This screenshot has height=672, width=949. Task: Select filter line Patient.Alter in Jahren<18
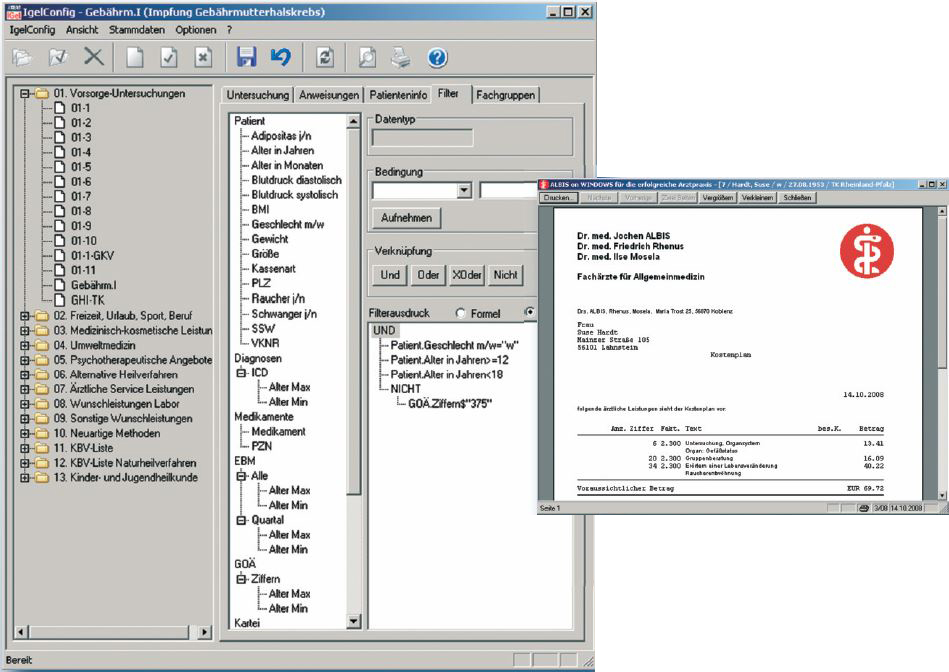click(x=447, y=375)
